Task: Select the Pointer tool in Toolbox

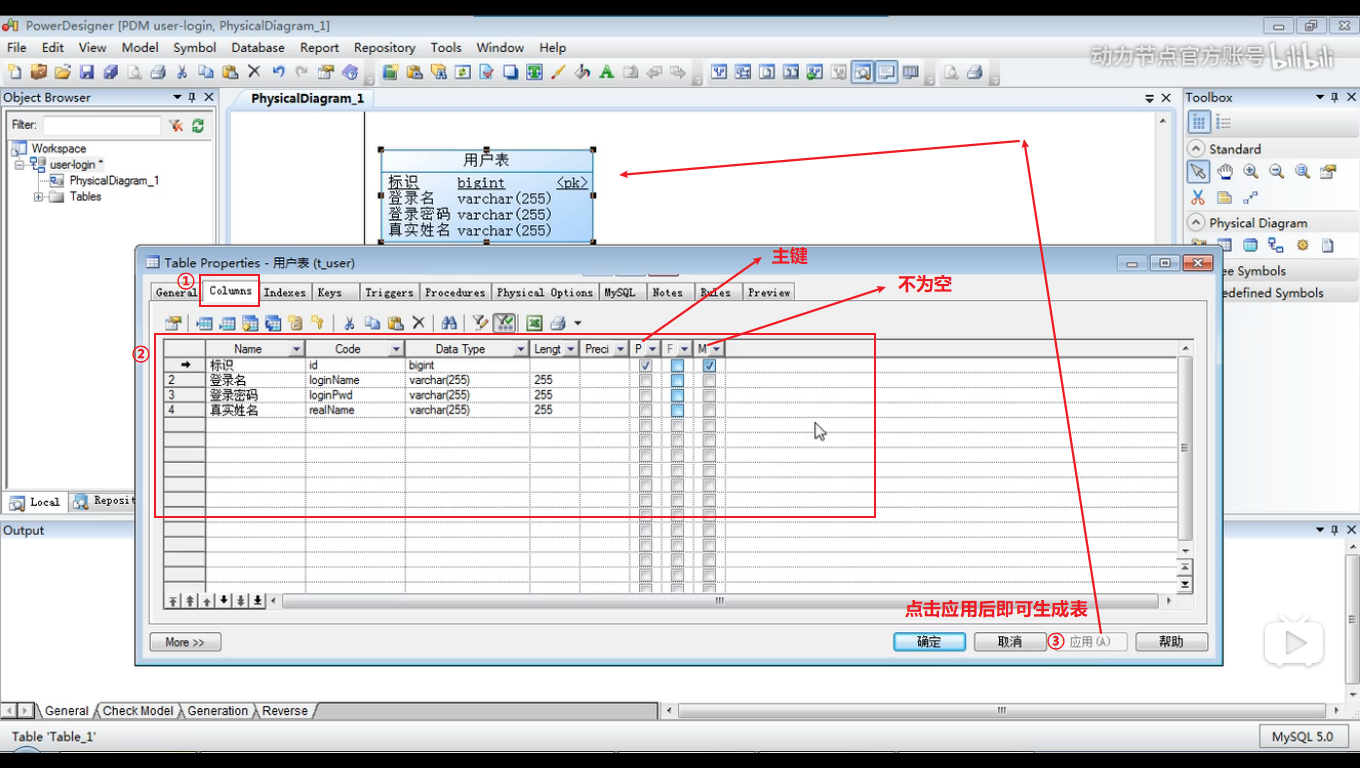Action: coord(1198,171)
